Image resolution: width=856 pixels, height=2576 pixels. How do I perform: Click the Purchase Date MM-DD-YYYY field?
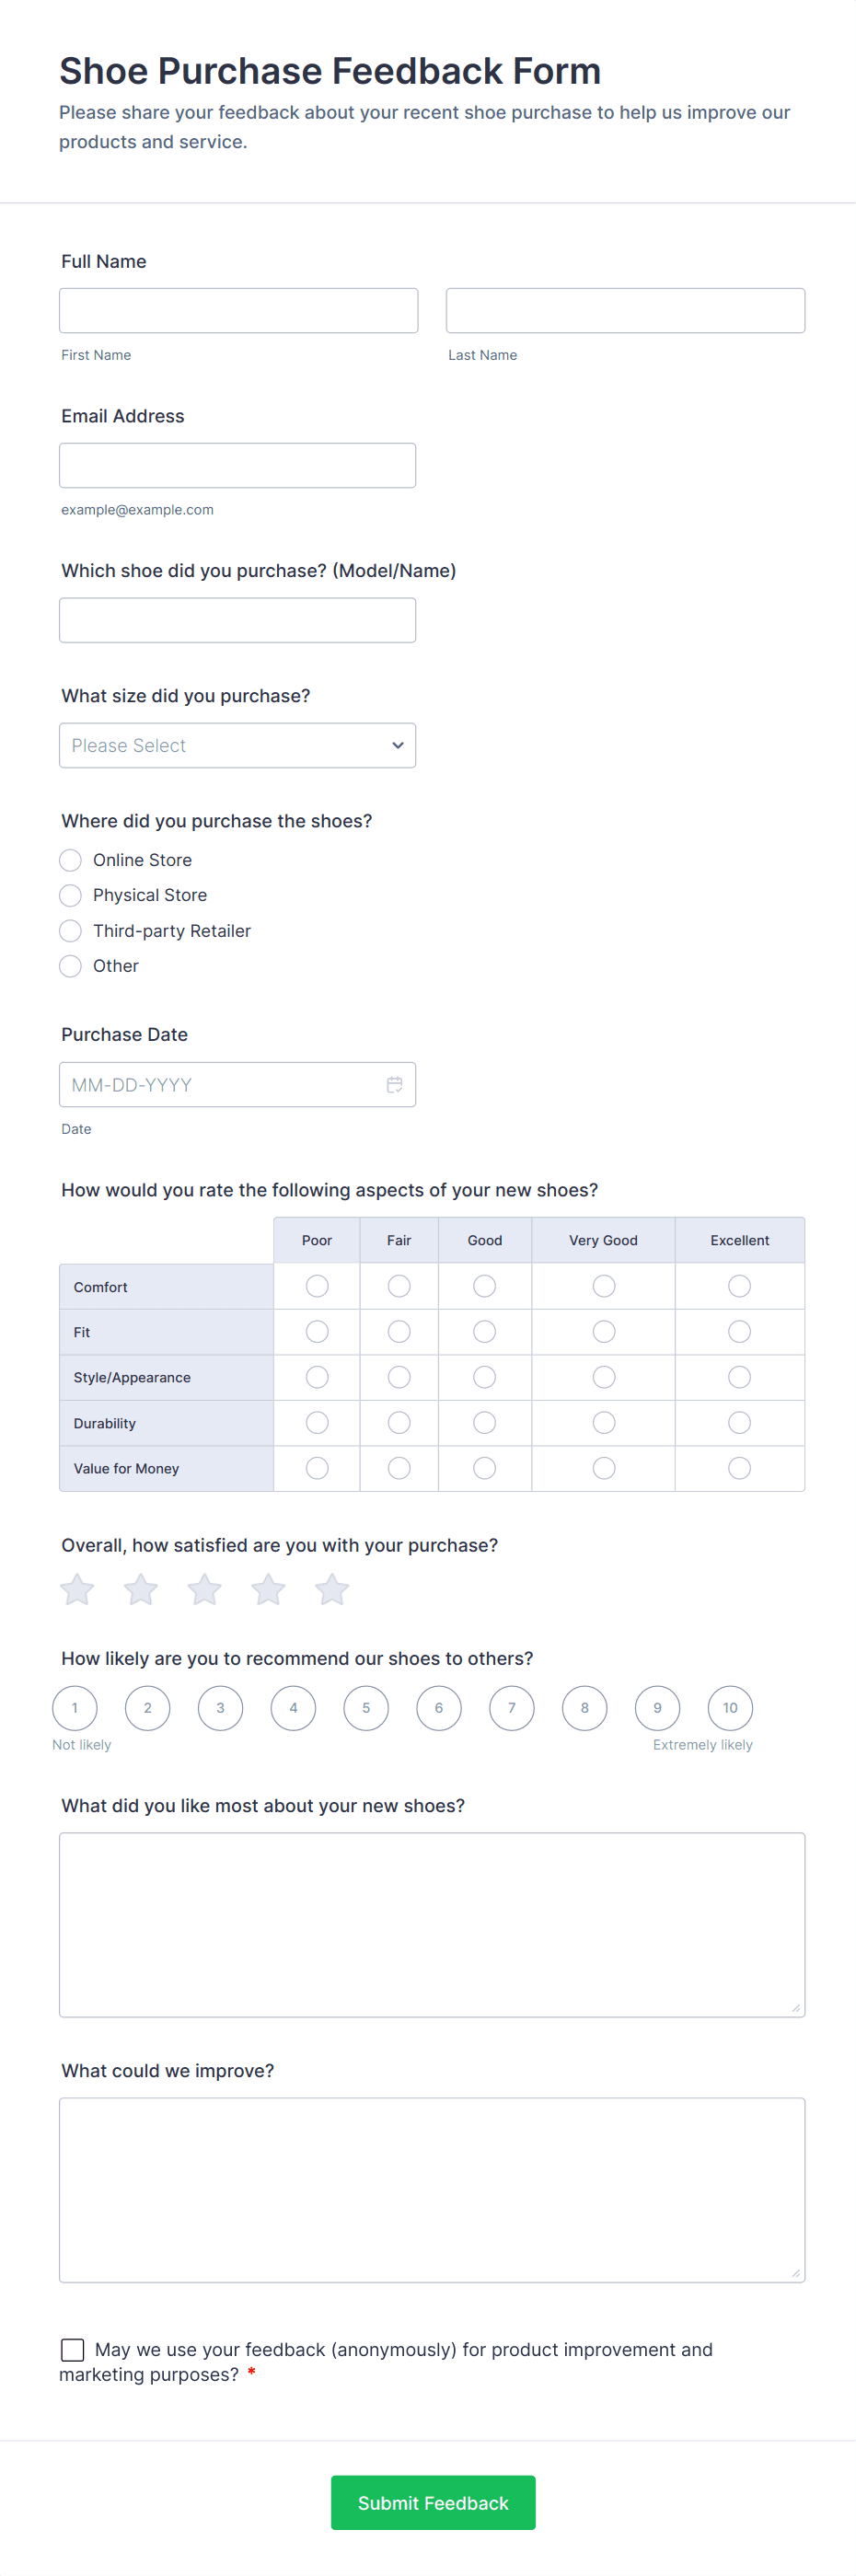220,1085
